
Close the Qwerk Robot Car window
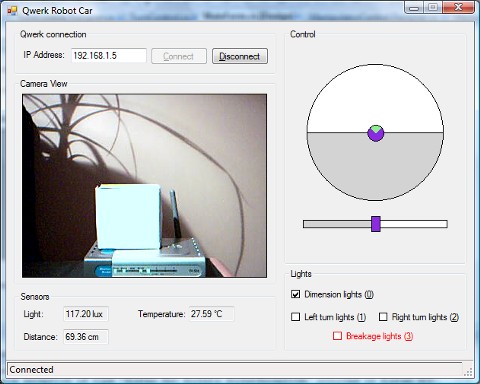pos(458,8)
